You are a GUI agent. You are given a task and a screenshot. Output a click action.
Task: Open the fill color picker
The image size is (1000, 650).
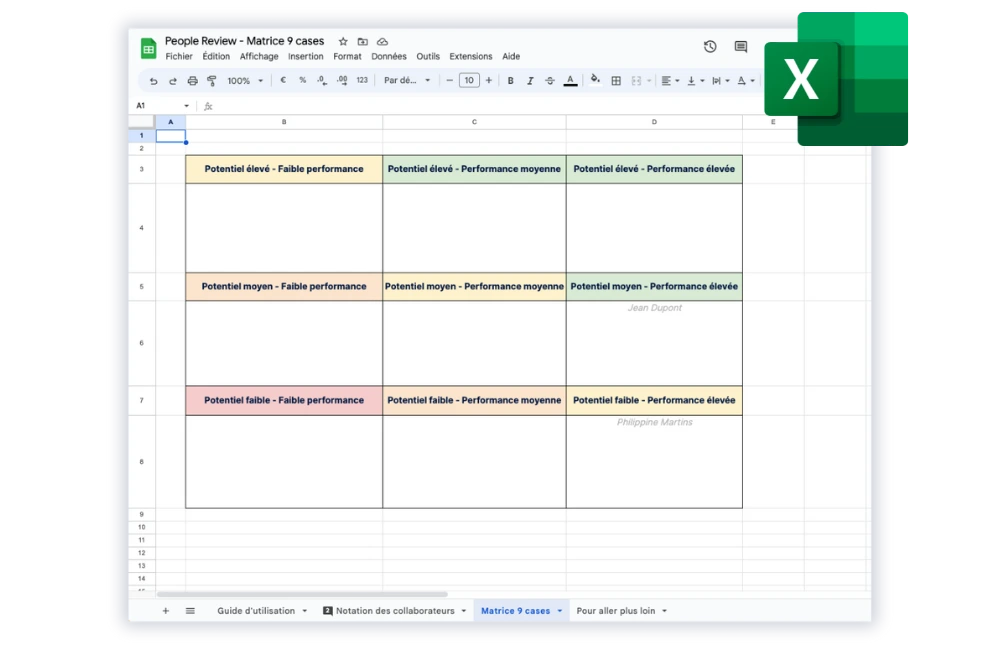click(x=595, y=80)
